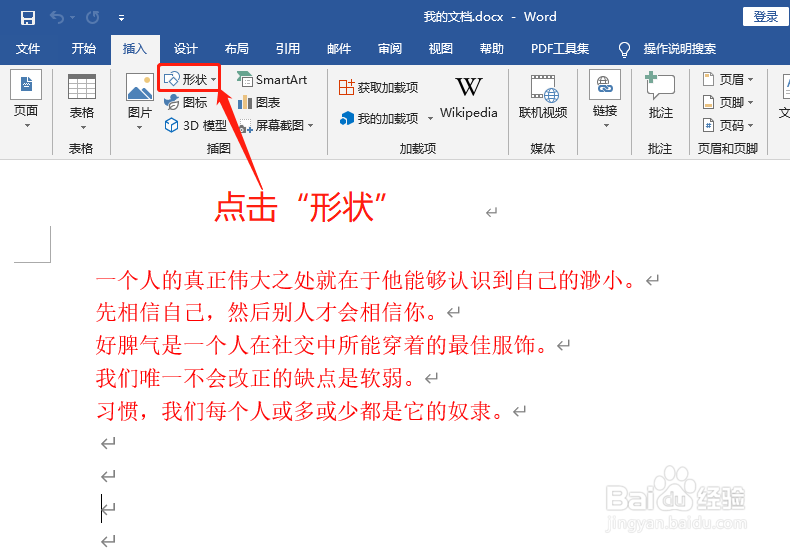Open the PDF工具集 tab
This screenshot has width=790, height=550.
pos(560,49)
